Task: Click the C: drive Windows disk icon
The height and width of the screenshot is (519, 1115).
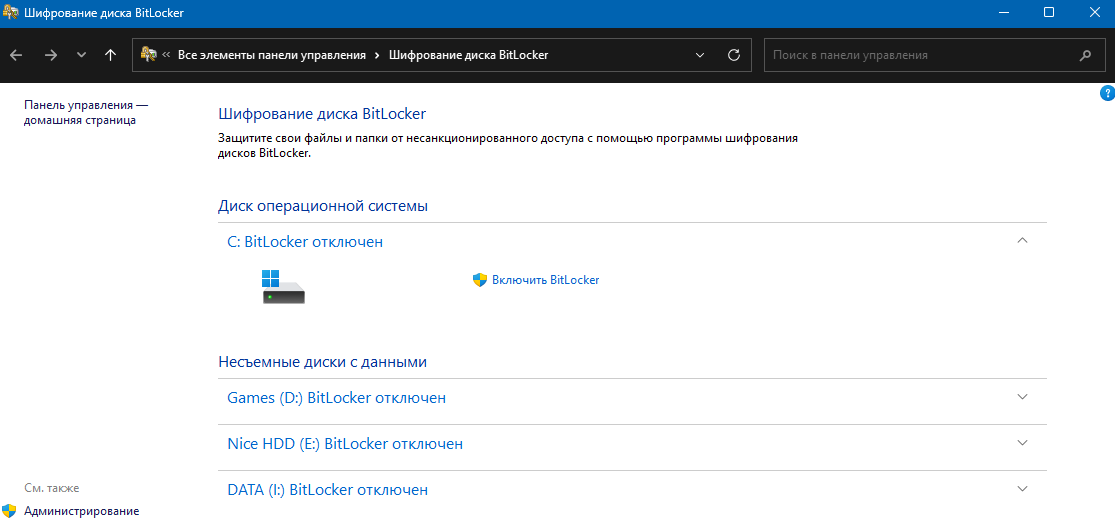Action: coord(283,287)
